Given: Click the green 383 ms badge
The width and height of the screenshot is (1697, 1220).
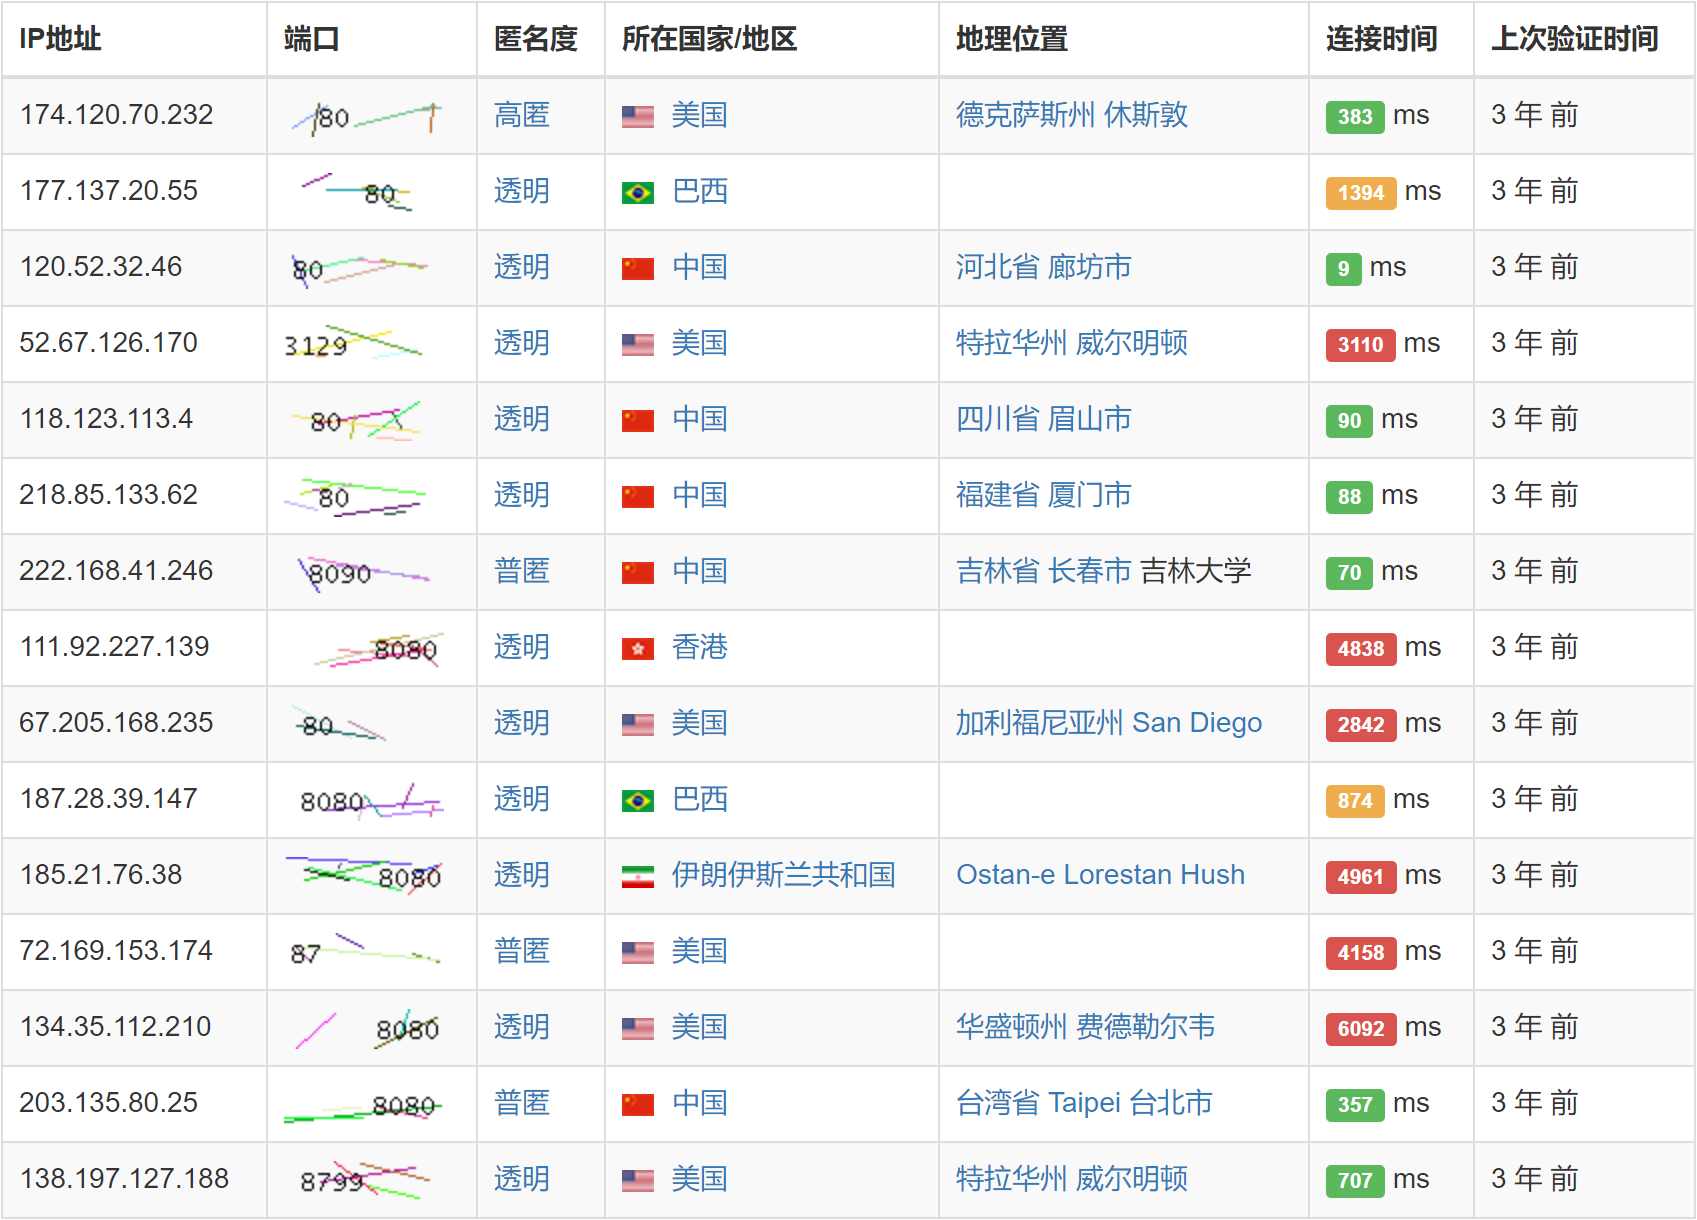Looking at the screenshot, I should [1355, 117].
